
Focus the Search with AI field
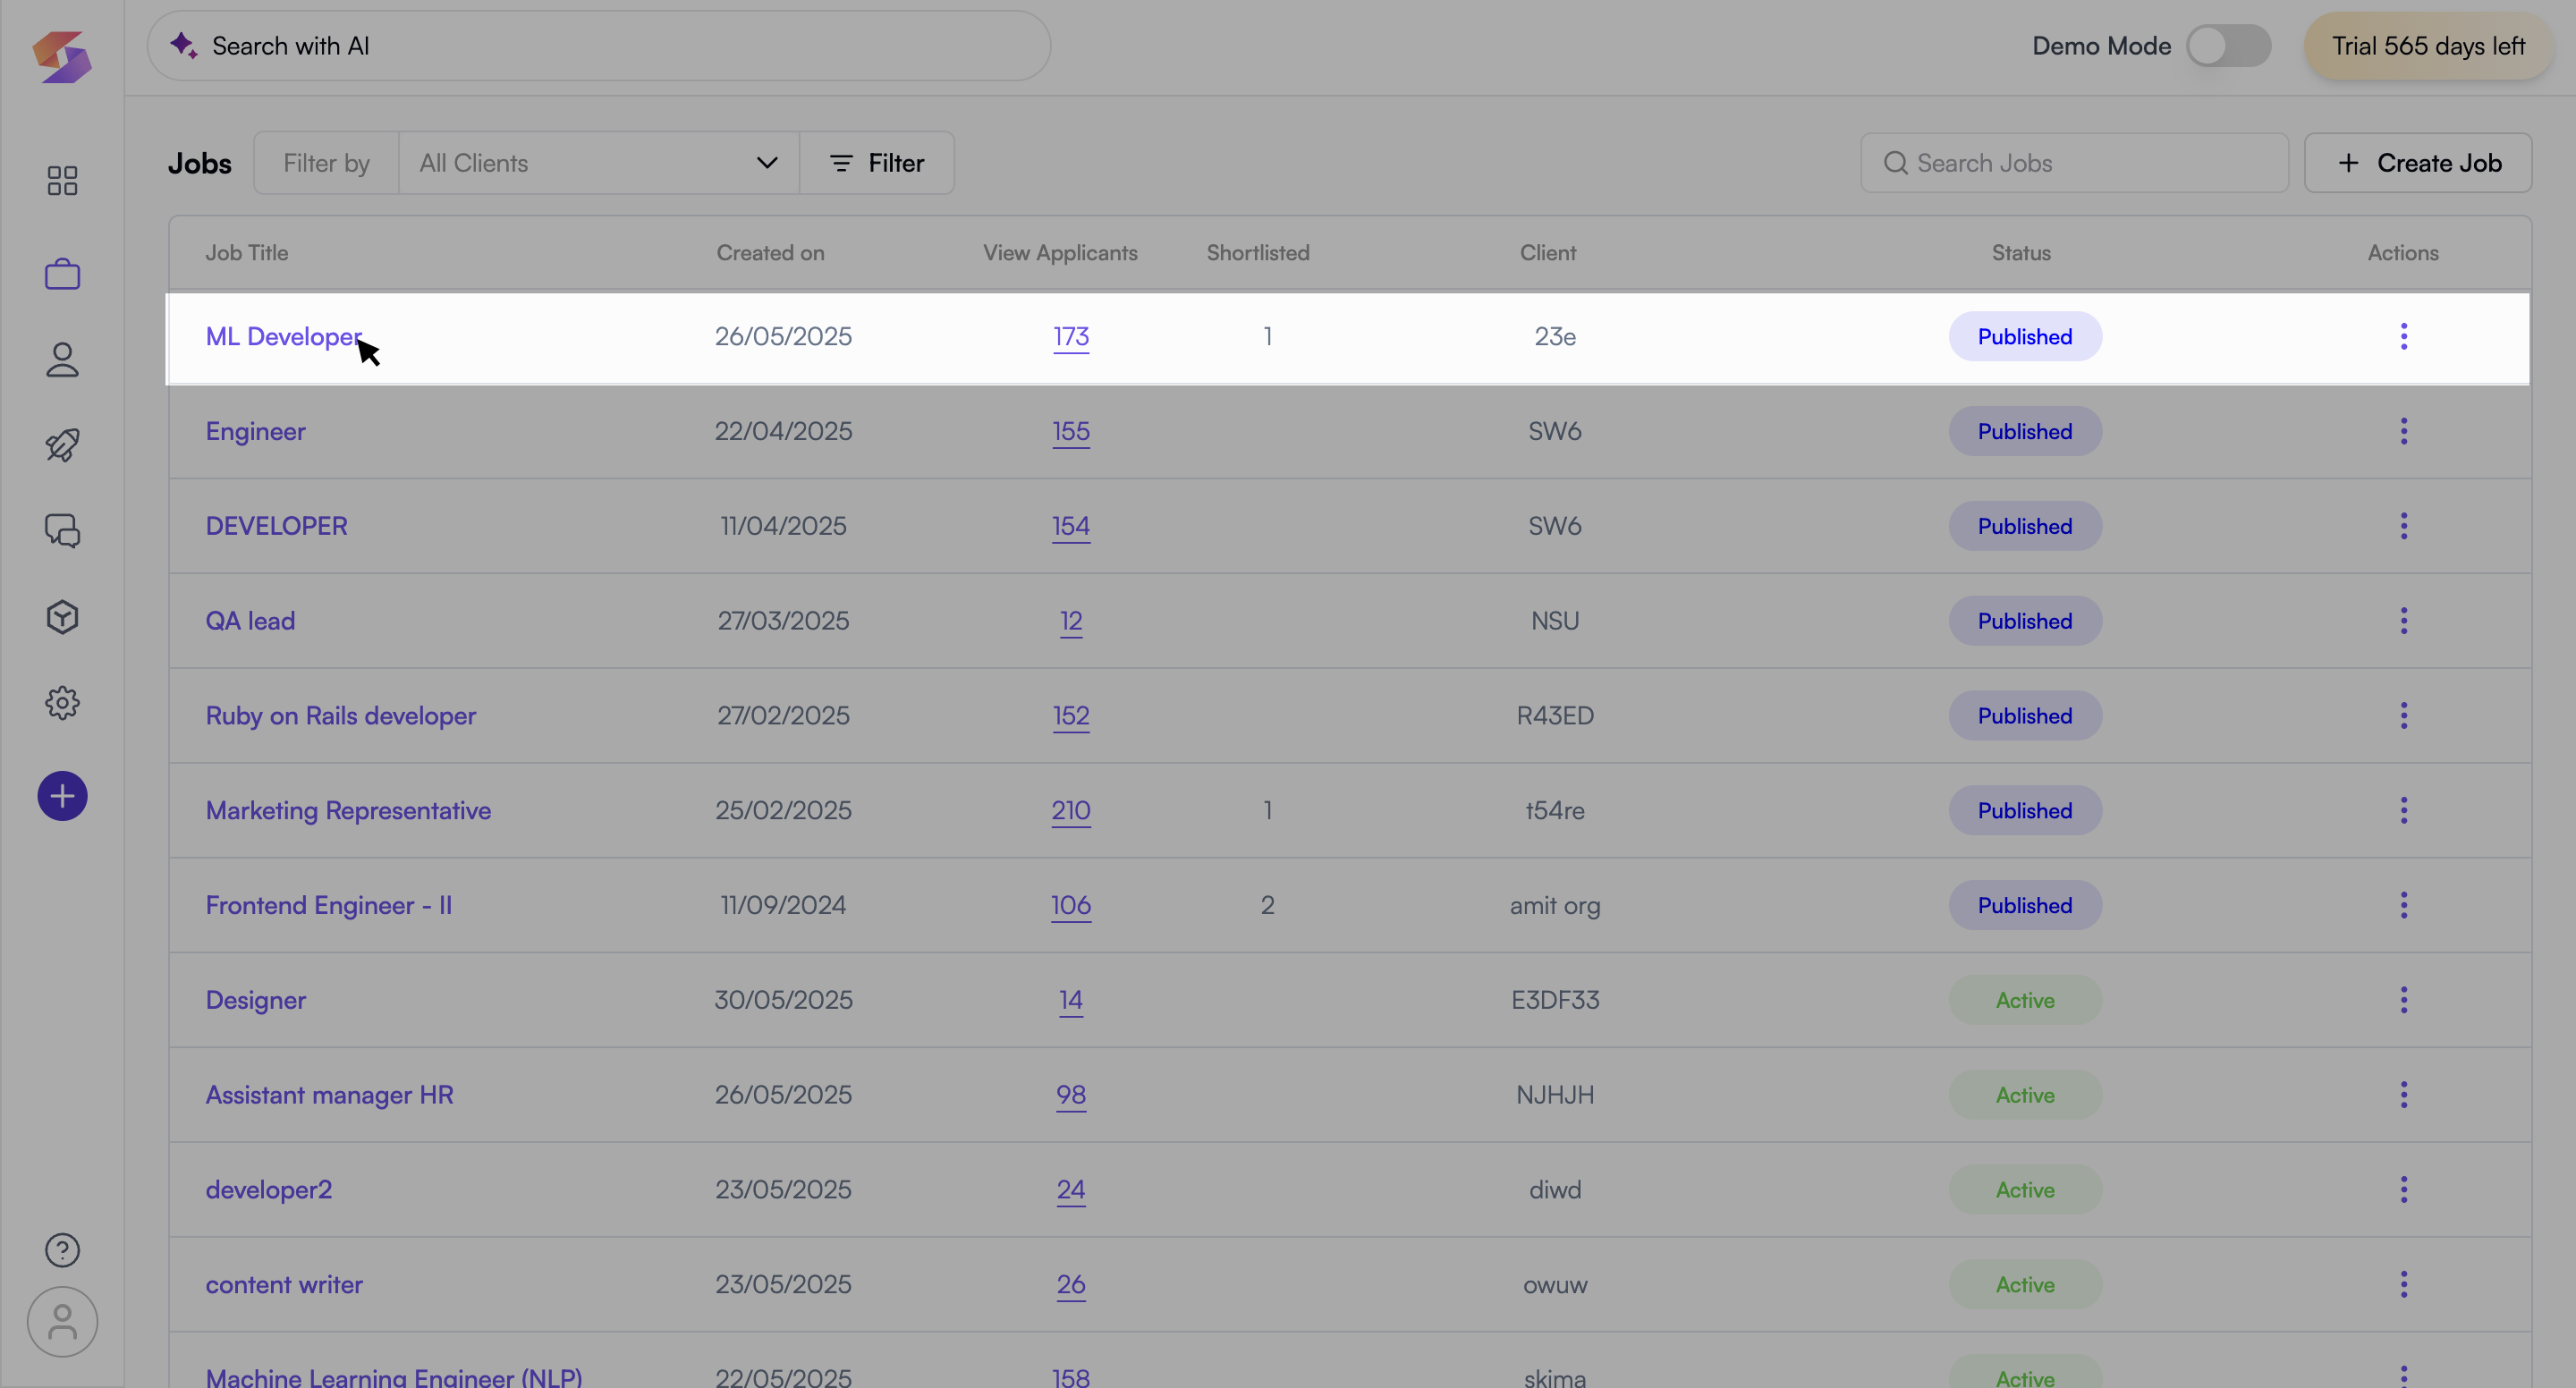point(598,46)
